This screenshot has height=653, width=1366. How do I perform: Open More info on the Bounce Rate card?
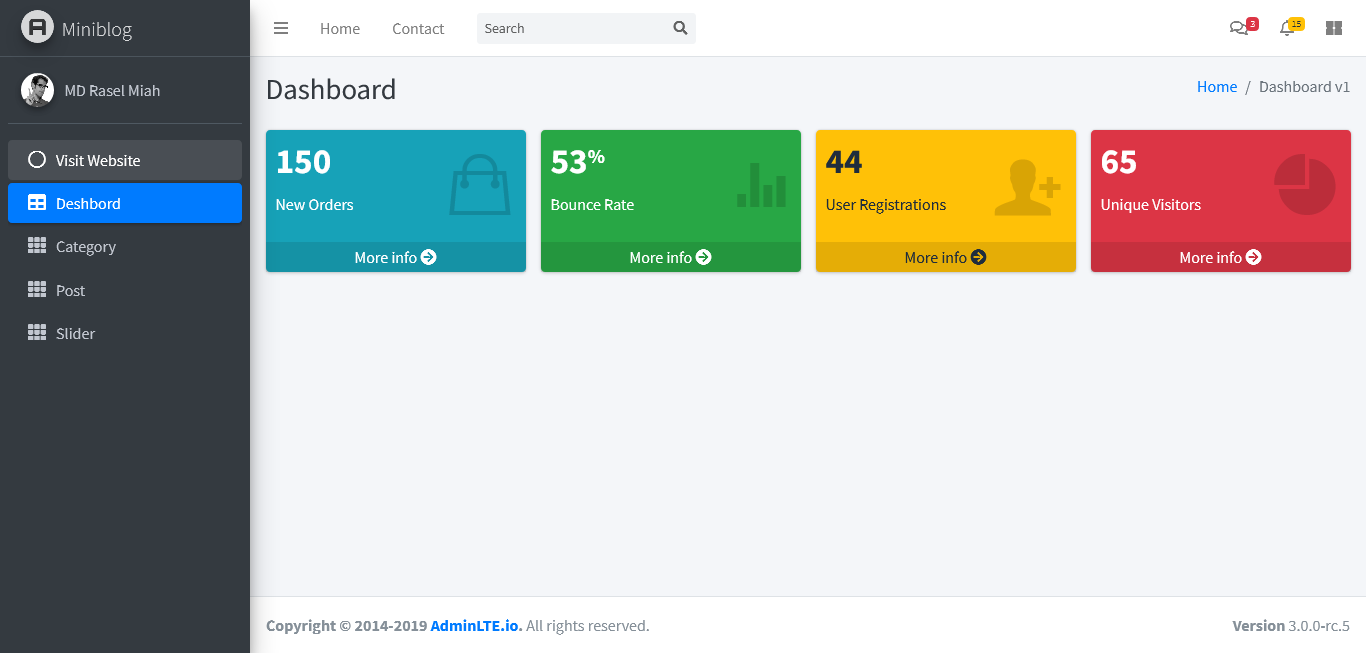click(x=670, y=257)
